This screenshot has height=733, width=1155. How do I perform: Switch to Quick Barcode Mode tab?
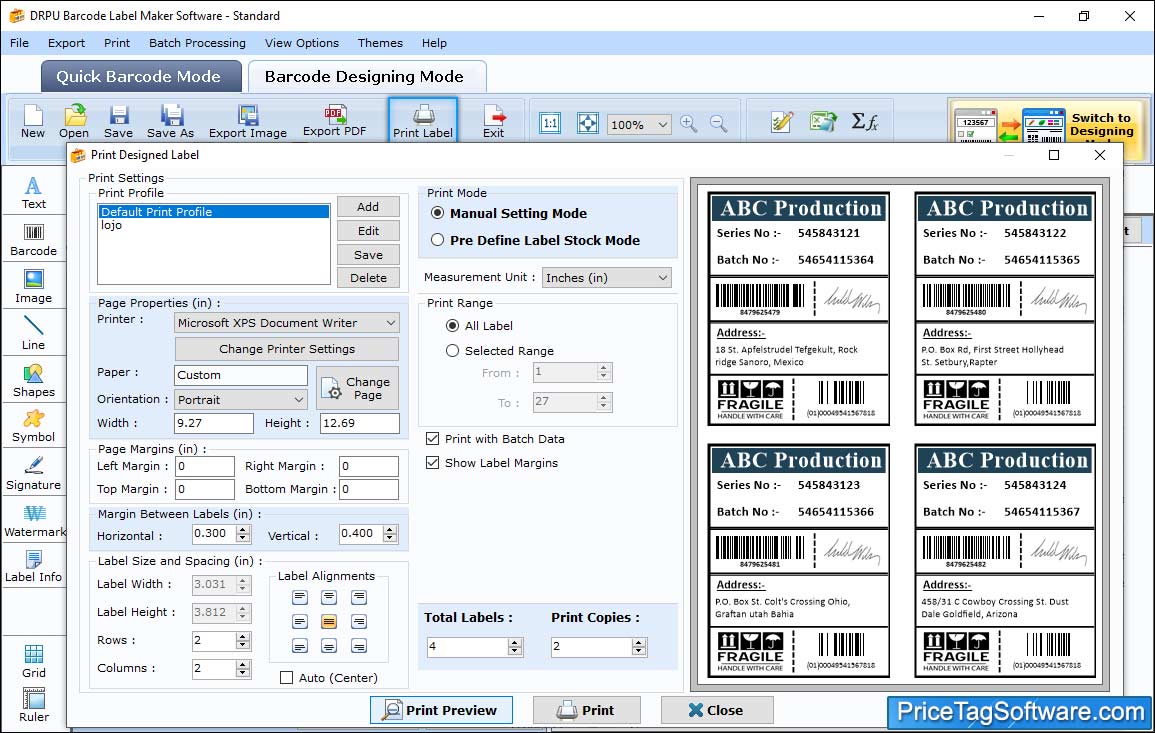coord(140,77)
